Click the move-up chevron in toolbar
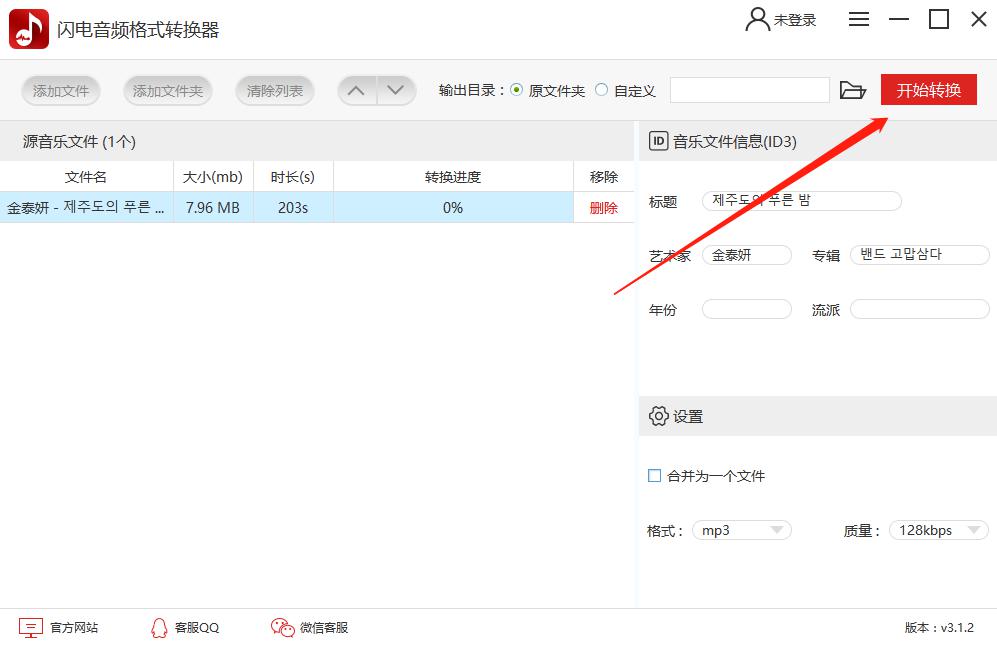Screen dimensions: 997x646 click(356, 90)
